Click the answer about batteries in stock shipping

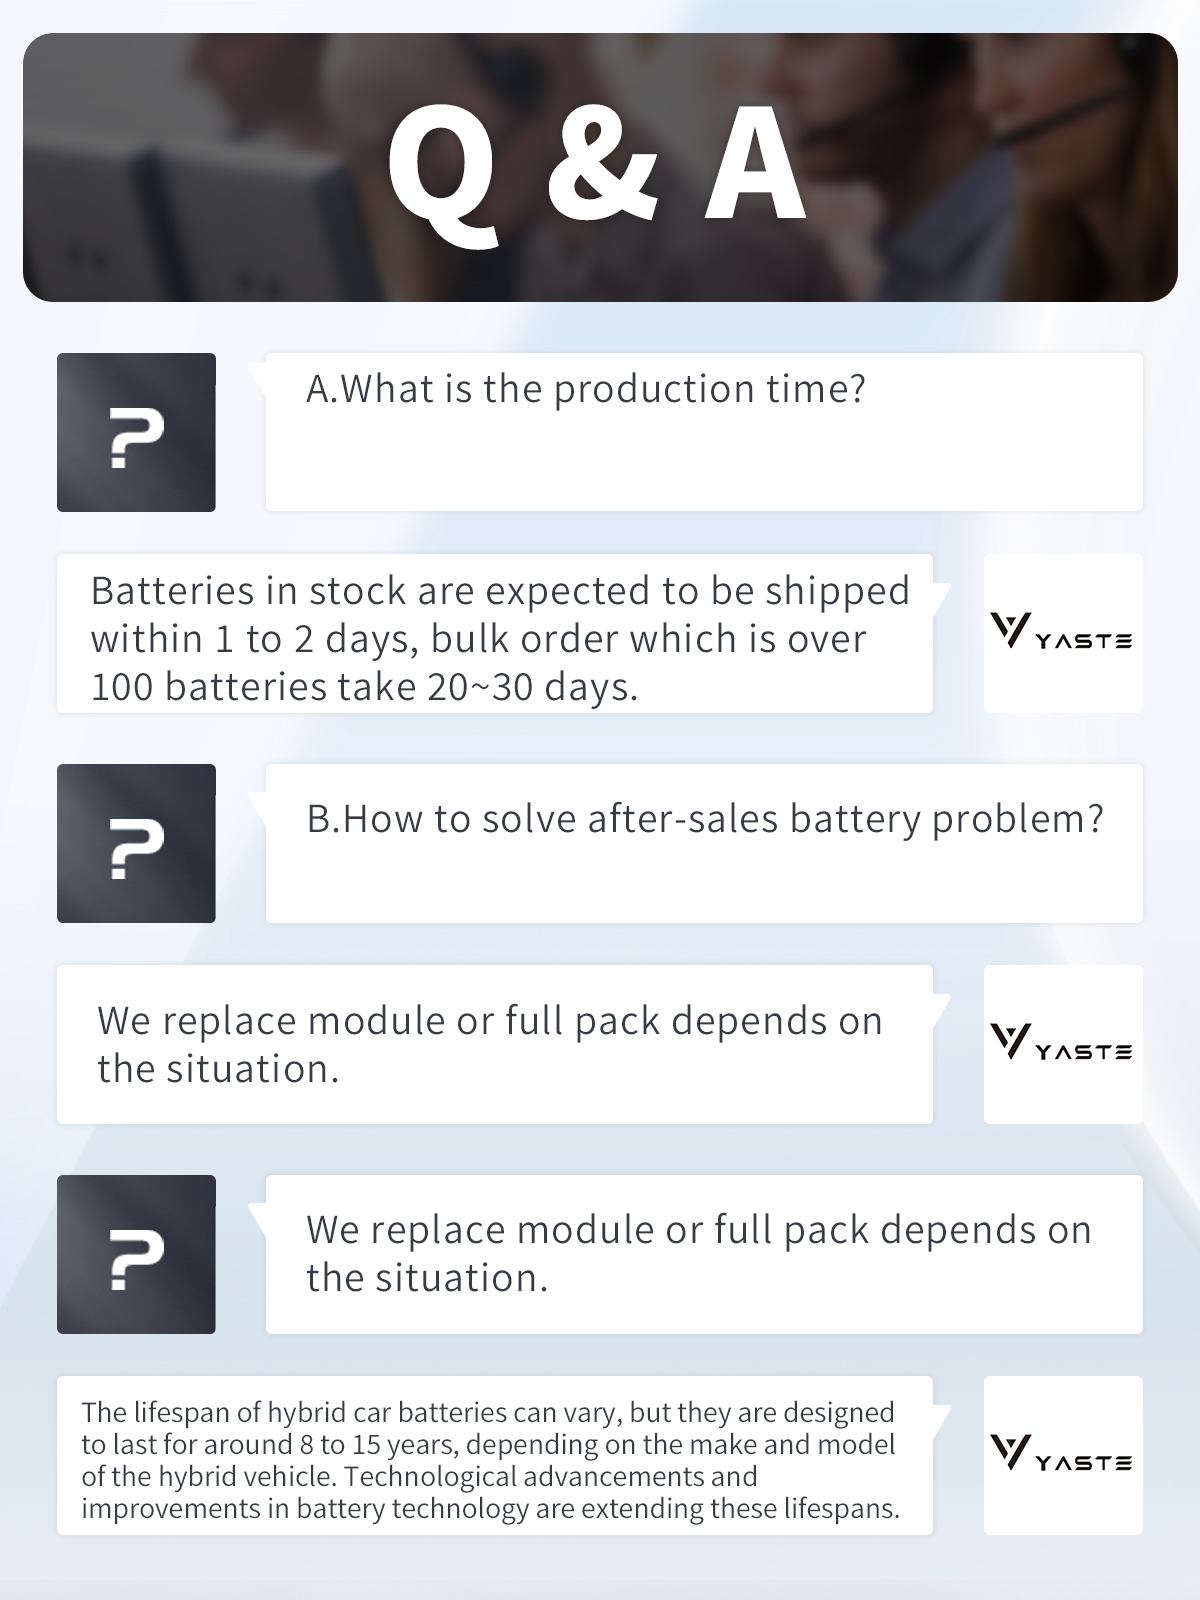(x=495, y=633)
